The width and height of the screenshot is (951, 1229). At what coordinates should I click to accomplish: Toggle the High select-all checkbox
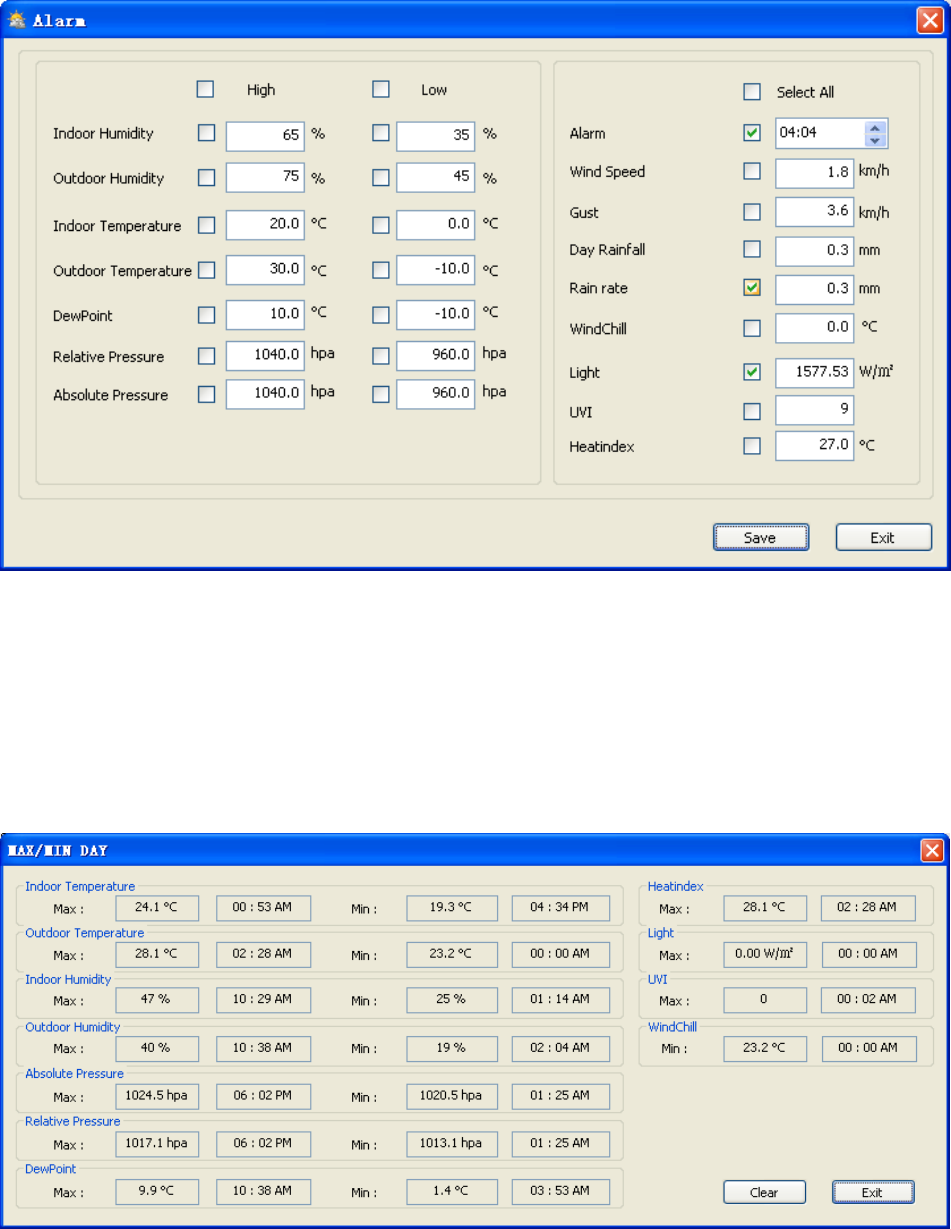point(205,89)
